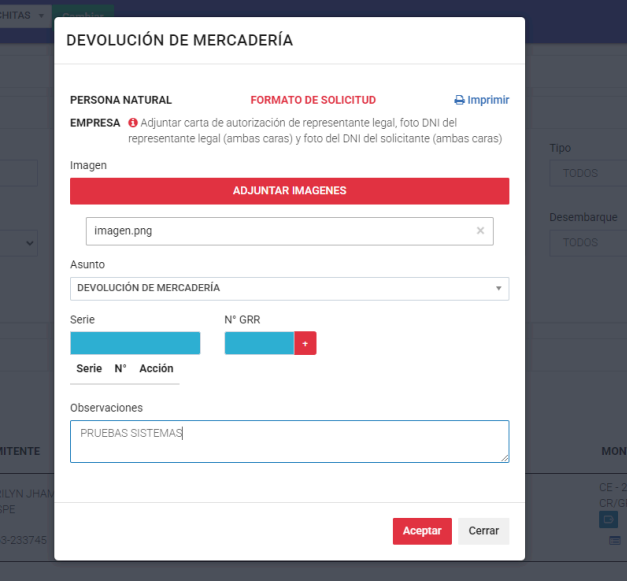Expand the Tipo TODOS dropdown in background
The image size is (627, 581).
[x=583, y=173]
